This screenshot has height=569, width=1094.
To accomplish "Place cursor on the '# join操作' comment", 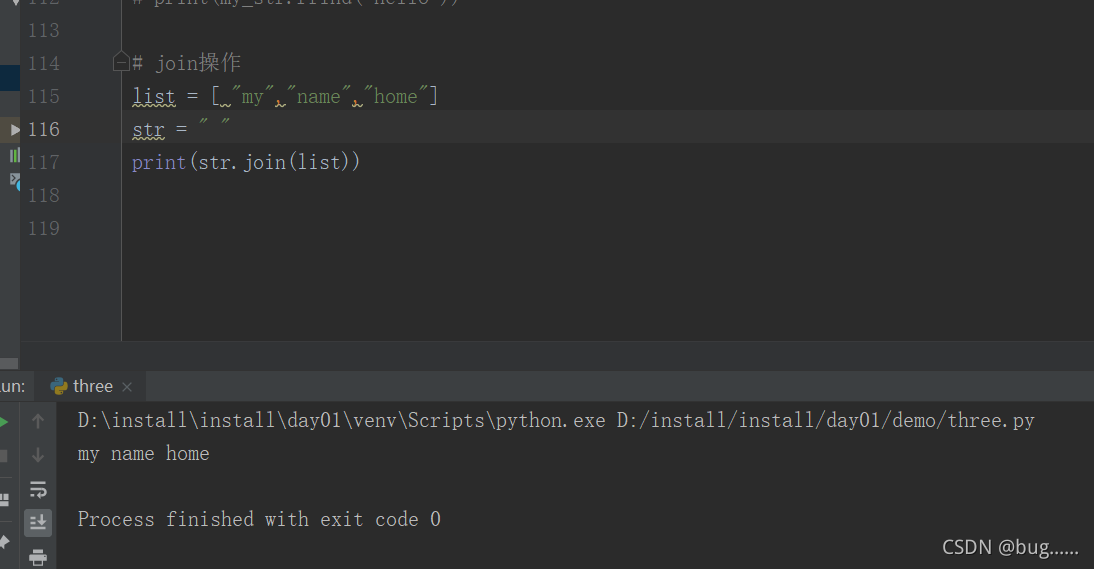I will click(x=186, y=63).
